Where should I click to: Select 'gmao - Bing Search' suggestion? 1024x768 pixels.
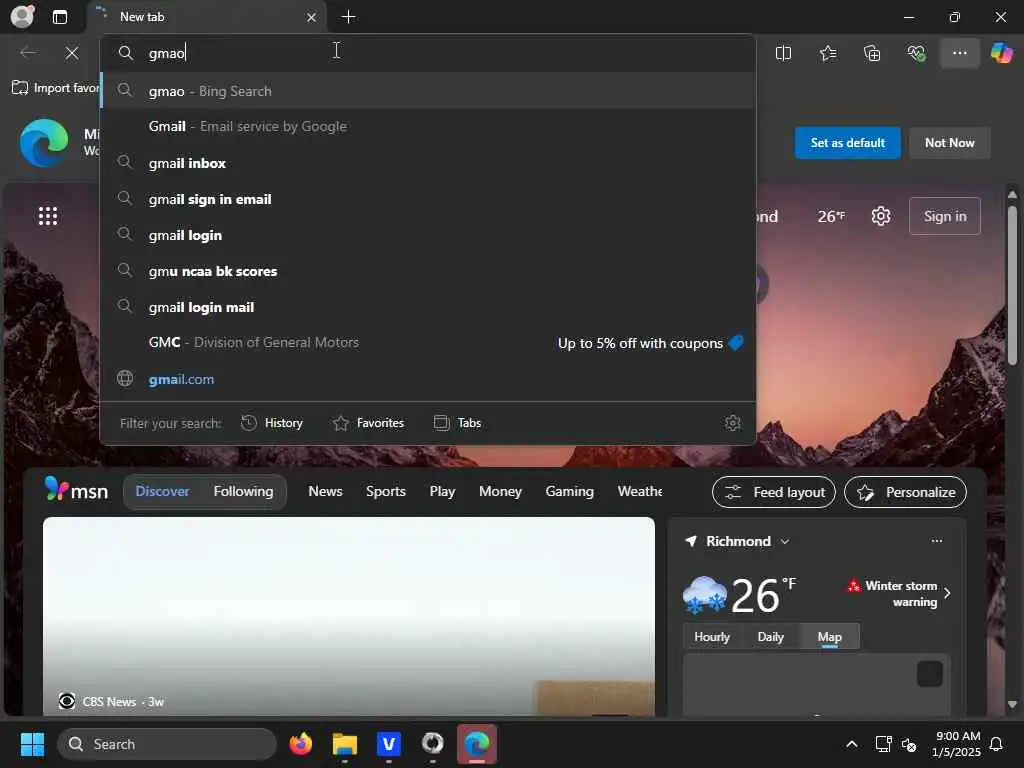point(428,91)
